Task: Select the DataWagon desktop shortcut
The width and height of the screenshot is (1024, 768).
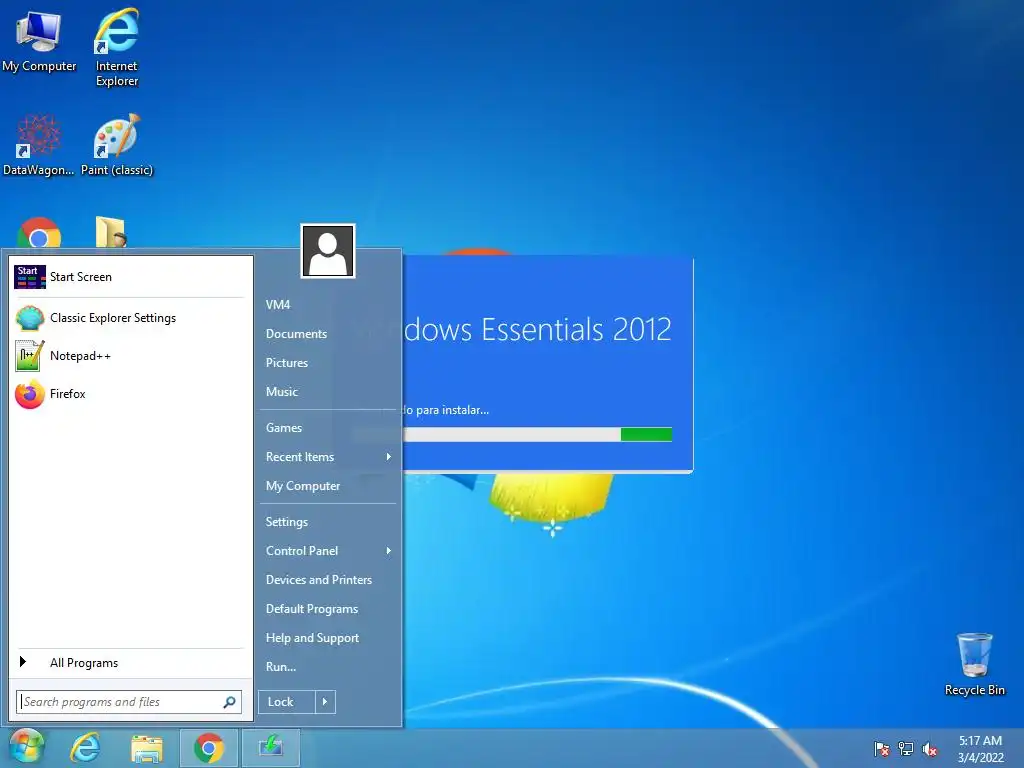Action: tap(39, 145)
